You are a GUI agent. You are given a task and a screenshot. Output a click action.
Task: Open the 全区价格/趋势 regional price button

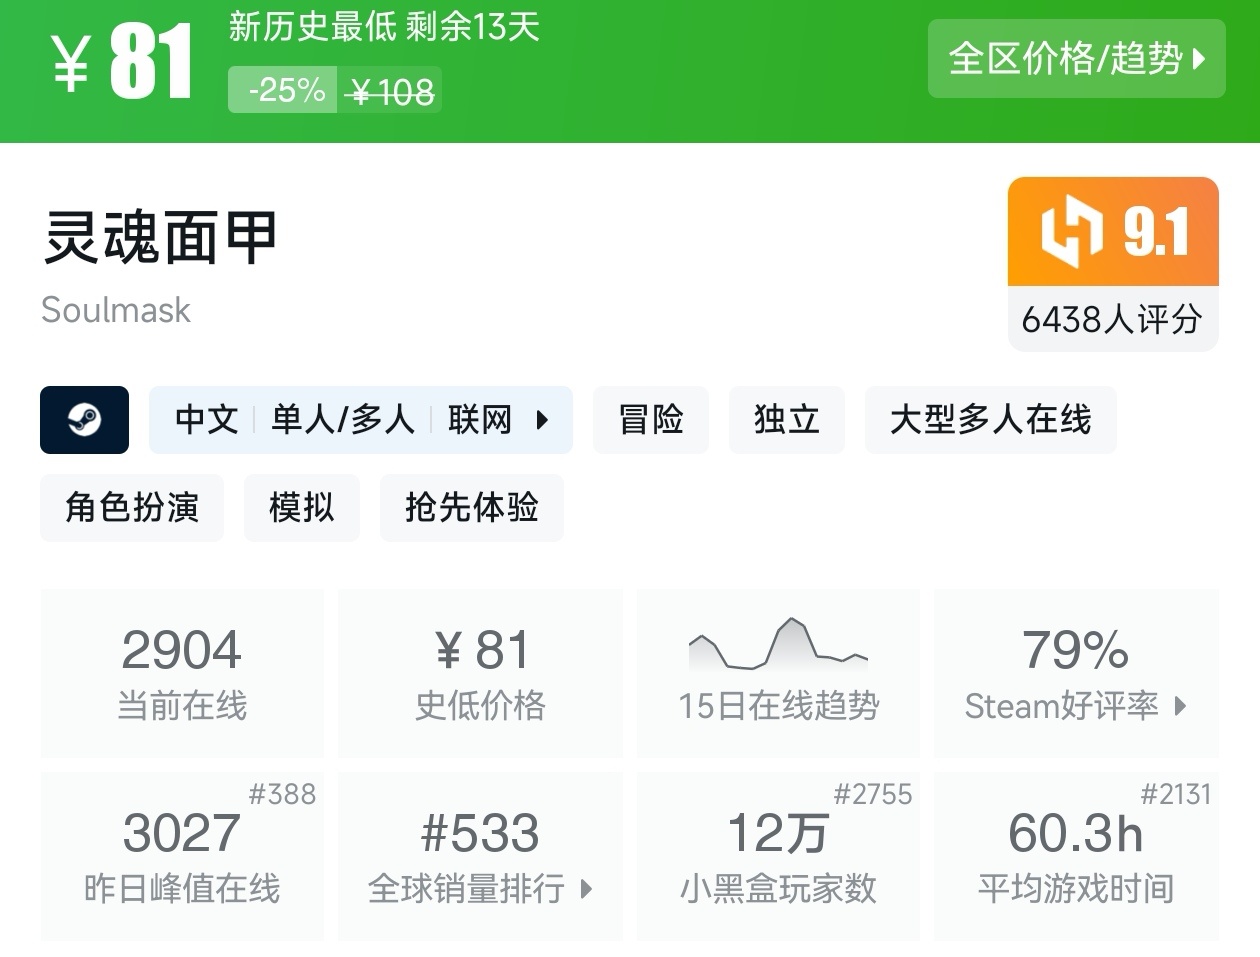pos(1076,58)
